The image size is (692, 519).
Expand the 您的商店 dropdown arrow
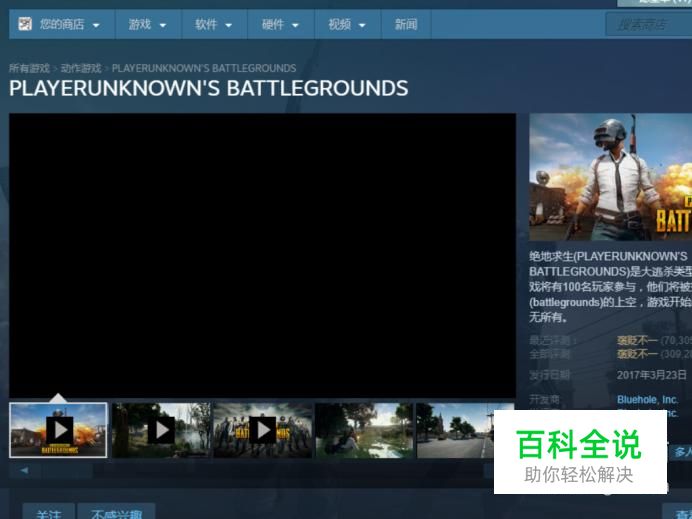click(96, 25)
